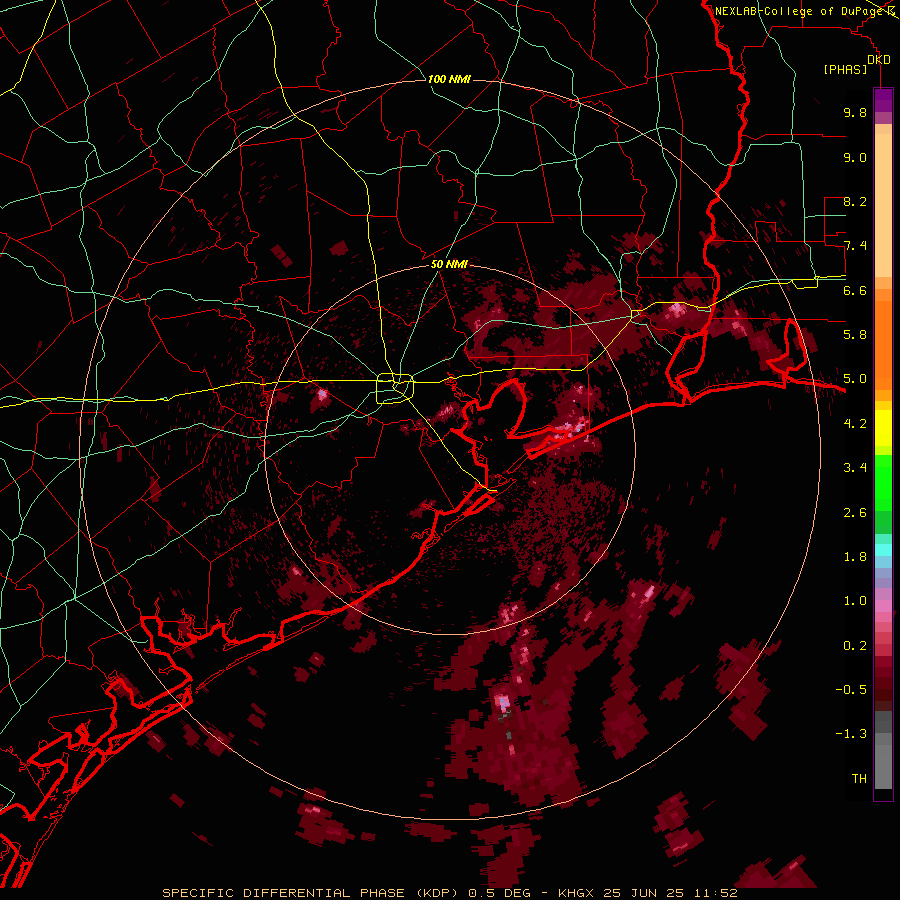Click the TH threshold label on the scale

[859, 779]
